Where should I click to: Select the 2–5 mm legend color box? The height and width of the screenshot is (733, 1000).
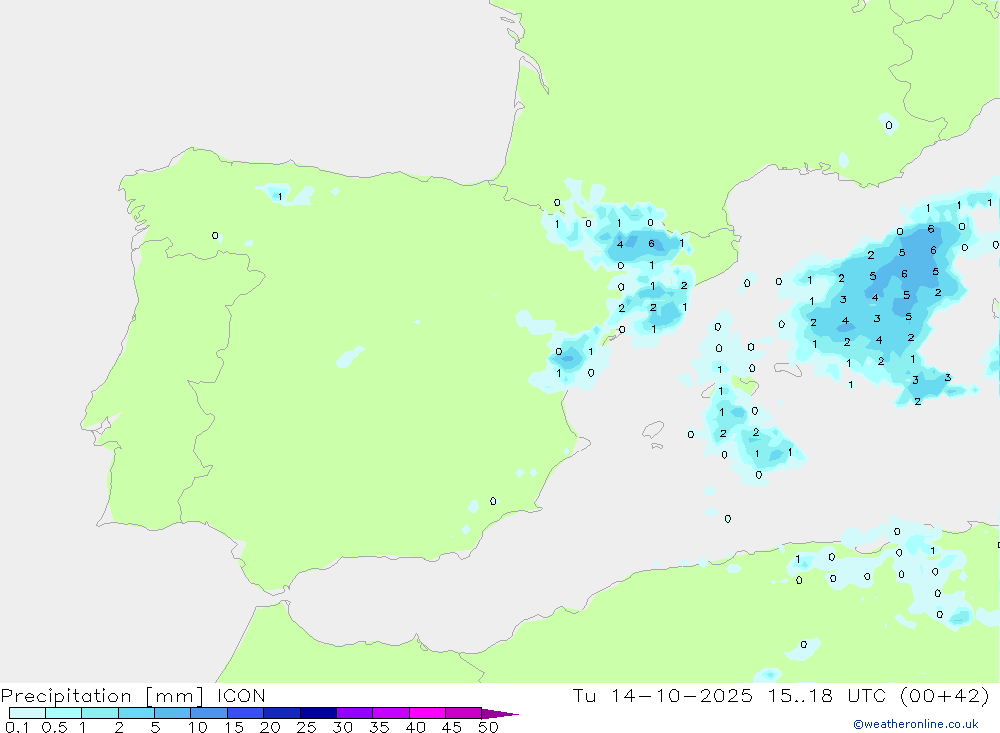click(136, 713)
